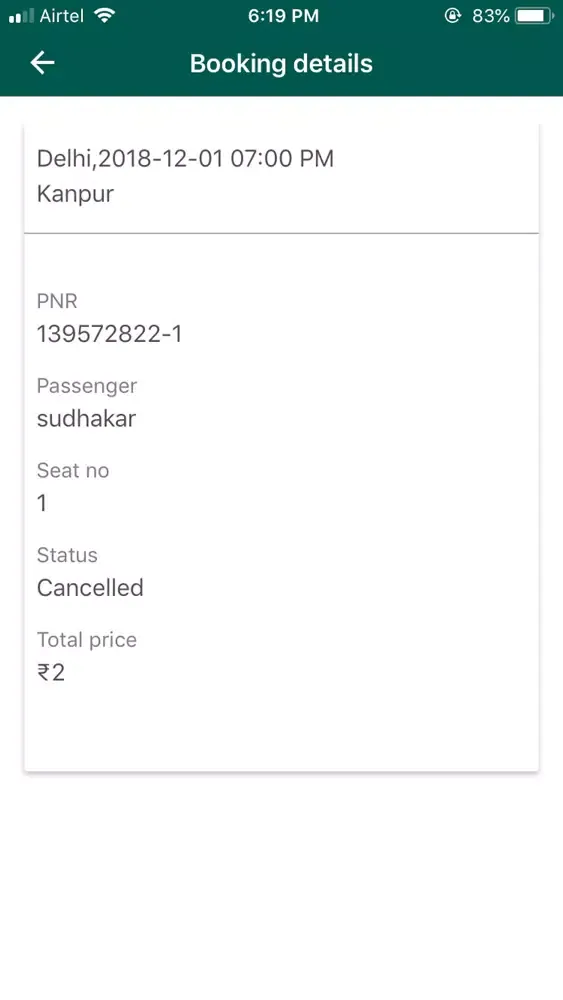Tap the Airtel carrier label

point(62,16)
